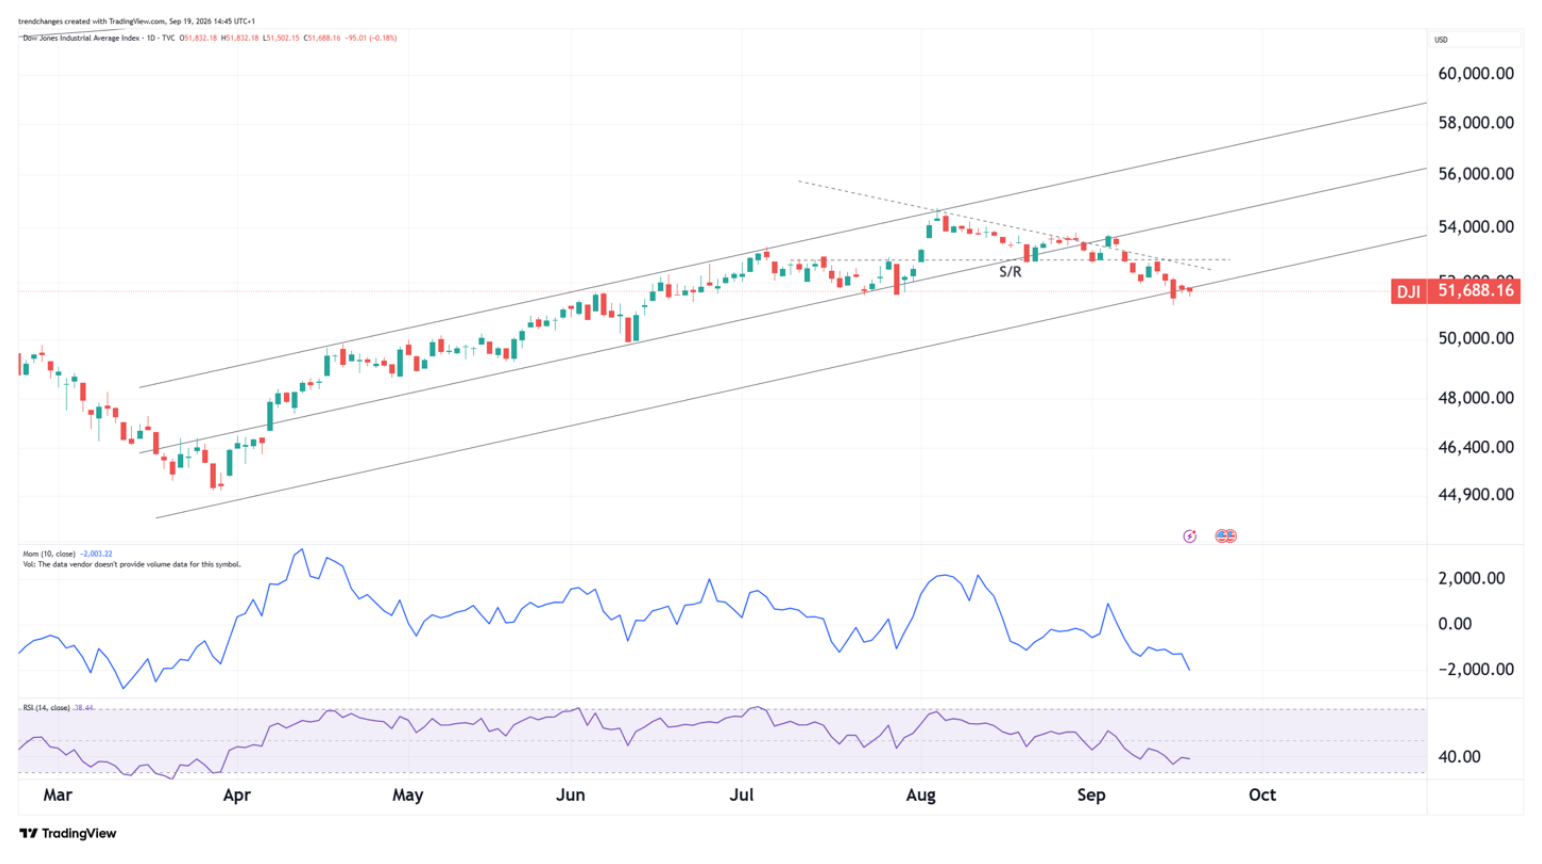1542x864 pixels.
Task: Click the 58,000.00 price axis label
Action: click(1475, 122)
